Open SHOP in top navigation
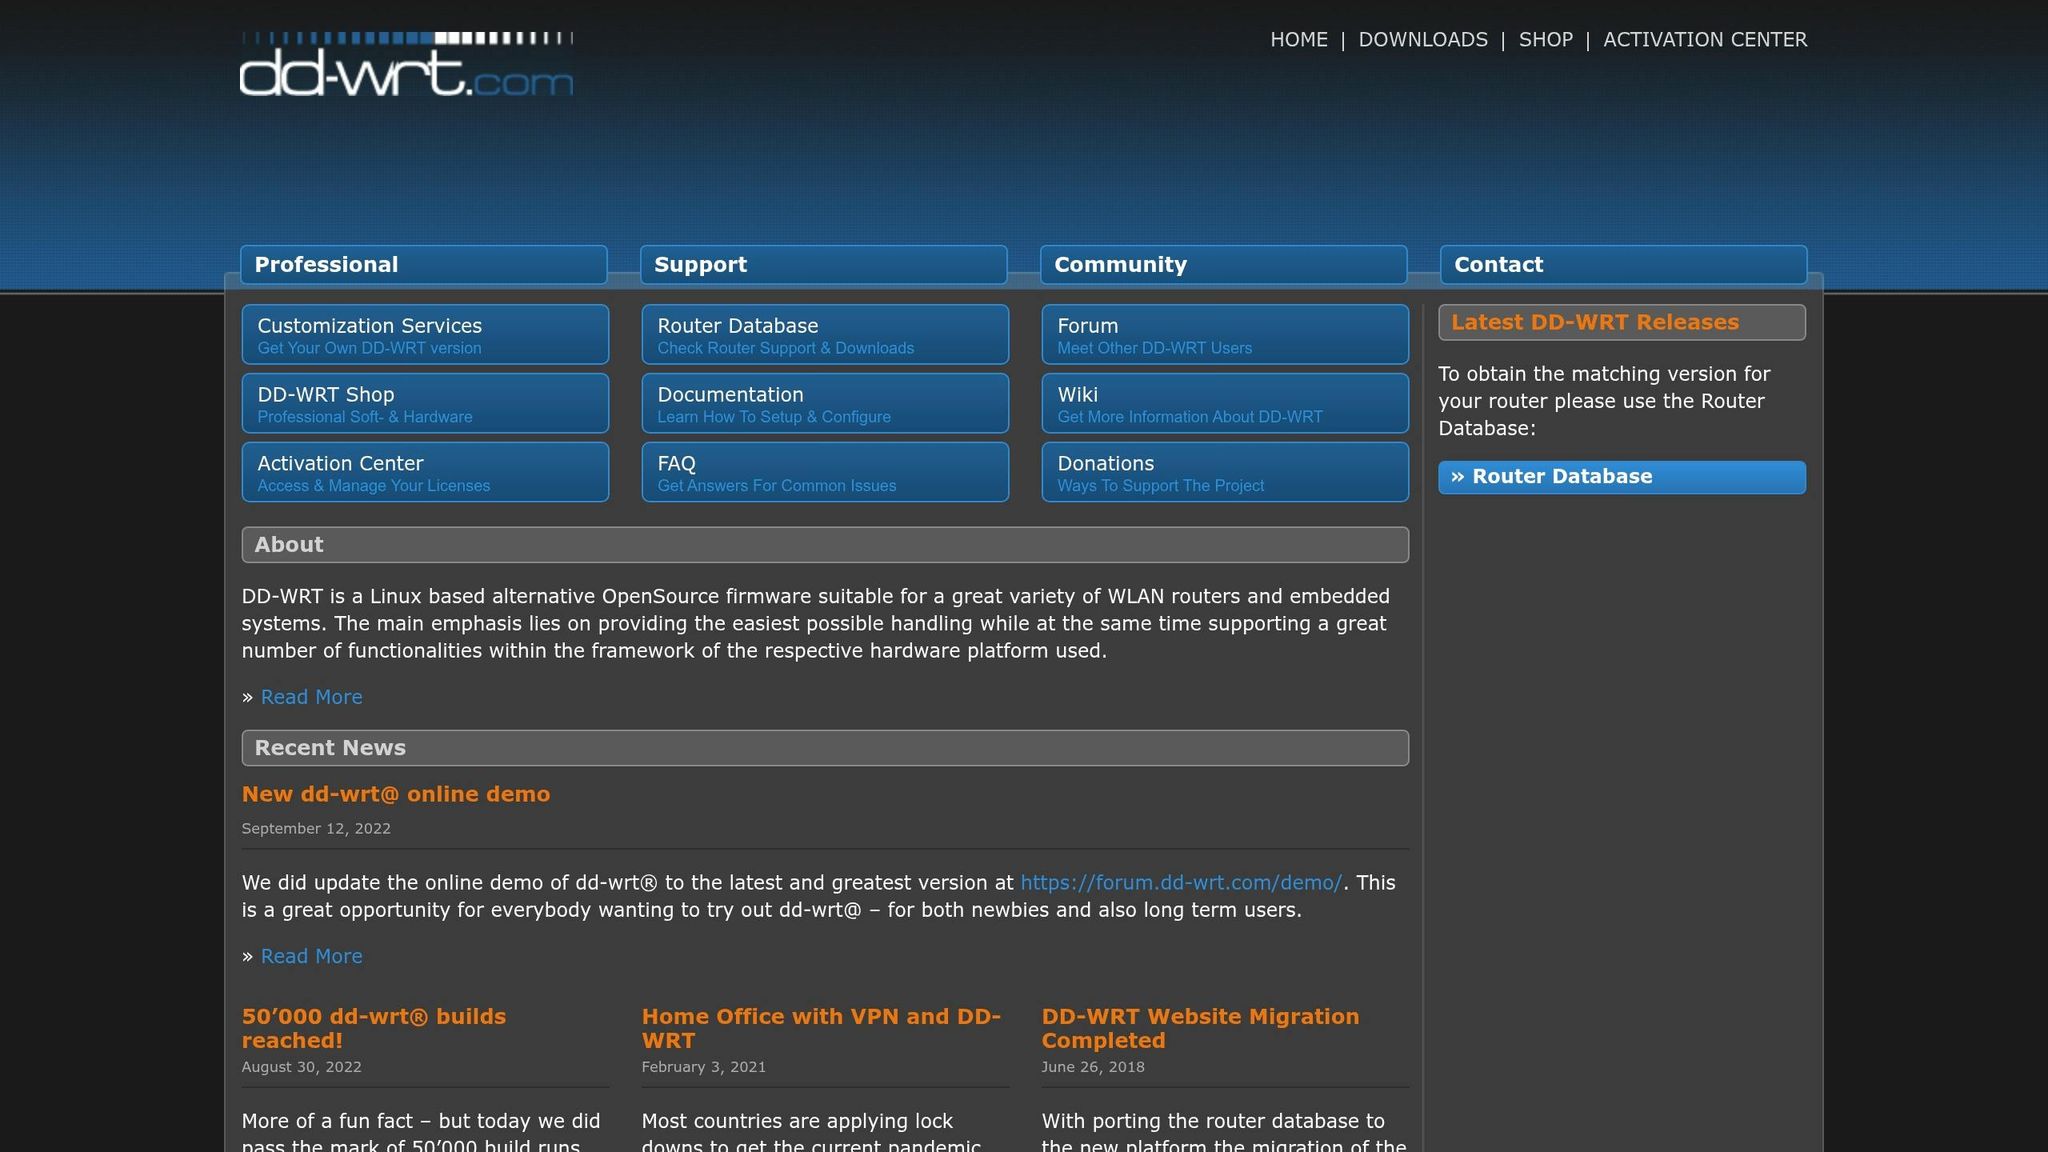This screenshot has height=1152, width=2048. point(1546,40)
